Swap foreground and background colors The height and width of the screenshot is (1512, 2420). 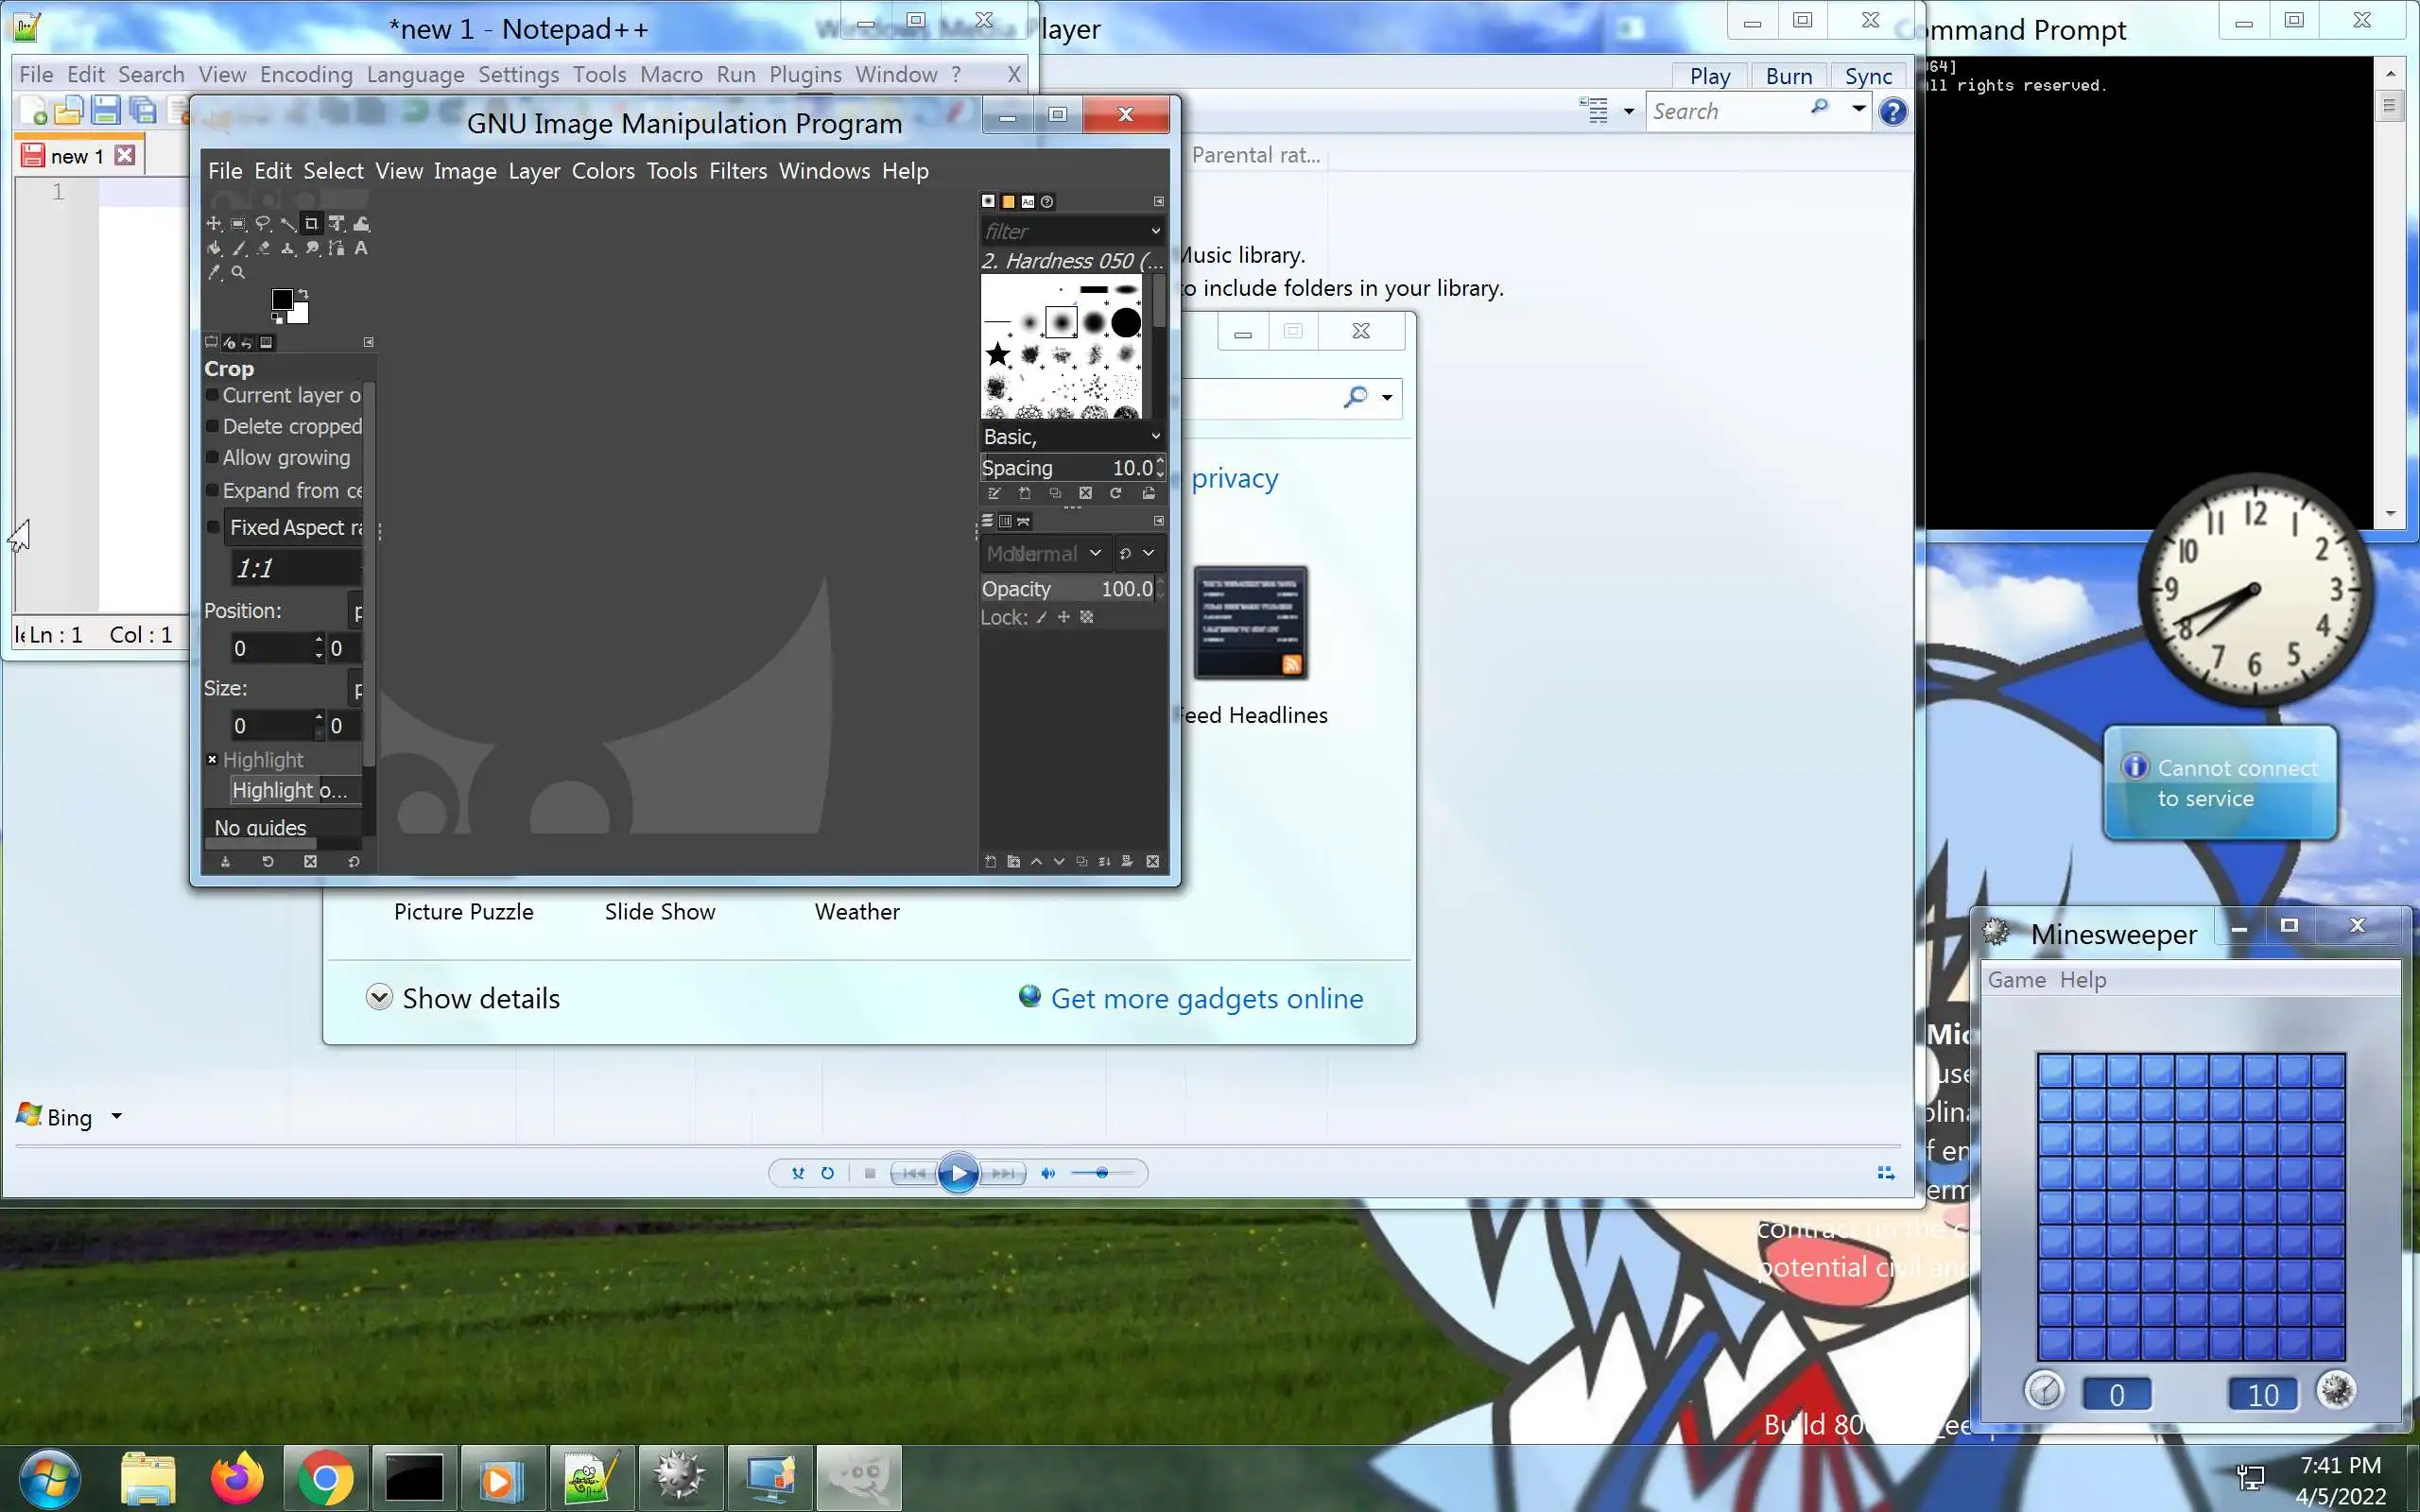click(x=304, y=295)
